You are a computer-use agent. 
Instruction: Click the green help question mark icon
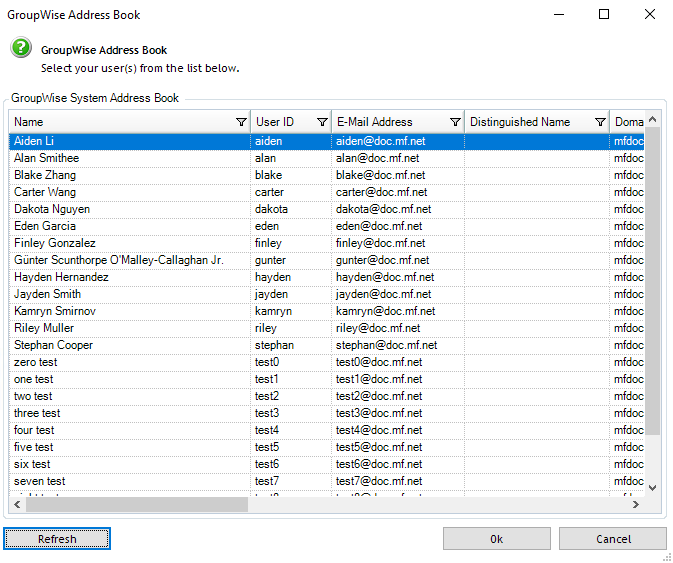point(21,49)
